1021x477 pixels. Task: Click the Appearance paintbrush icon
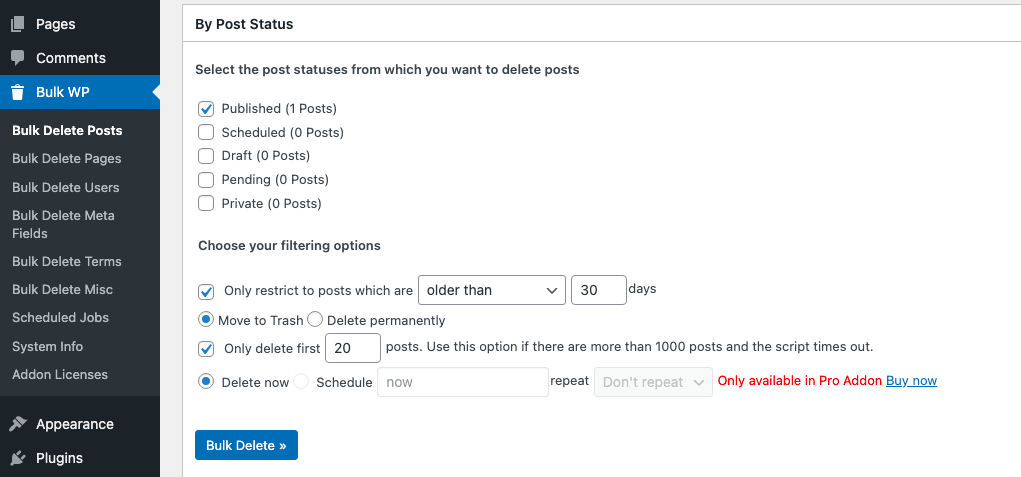click(18, 424)
